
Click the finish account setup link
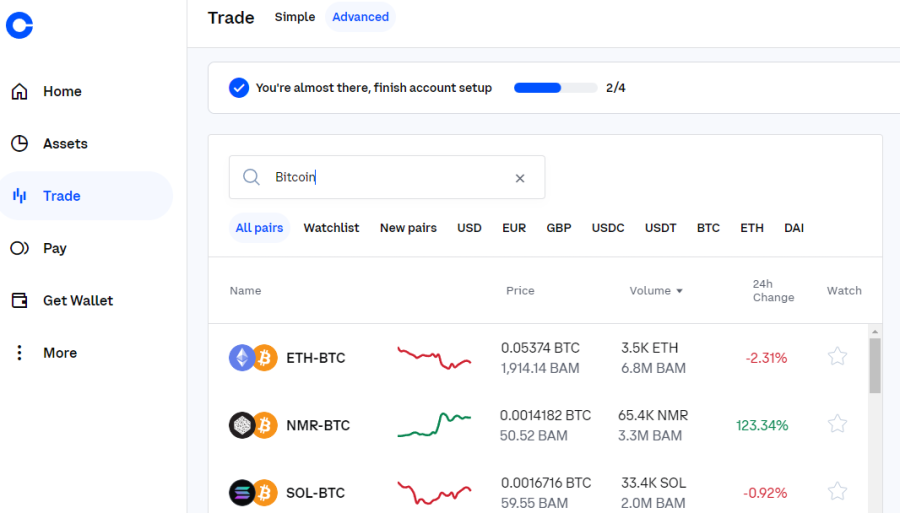[374, 88]
